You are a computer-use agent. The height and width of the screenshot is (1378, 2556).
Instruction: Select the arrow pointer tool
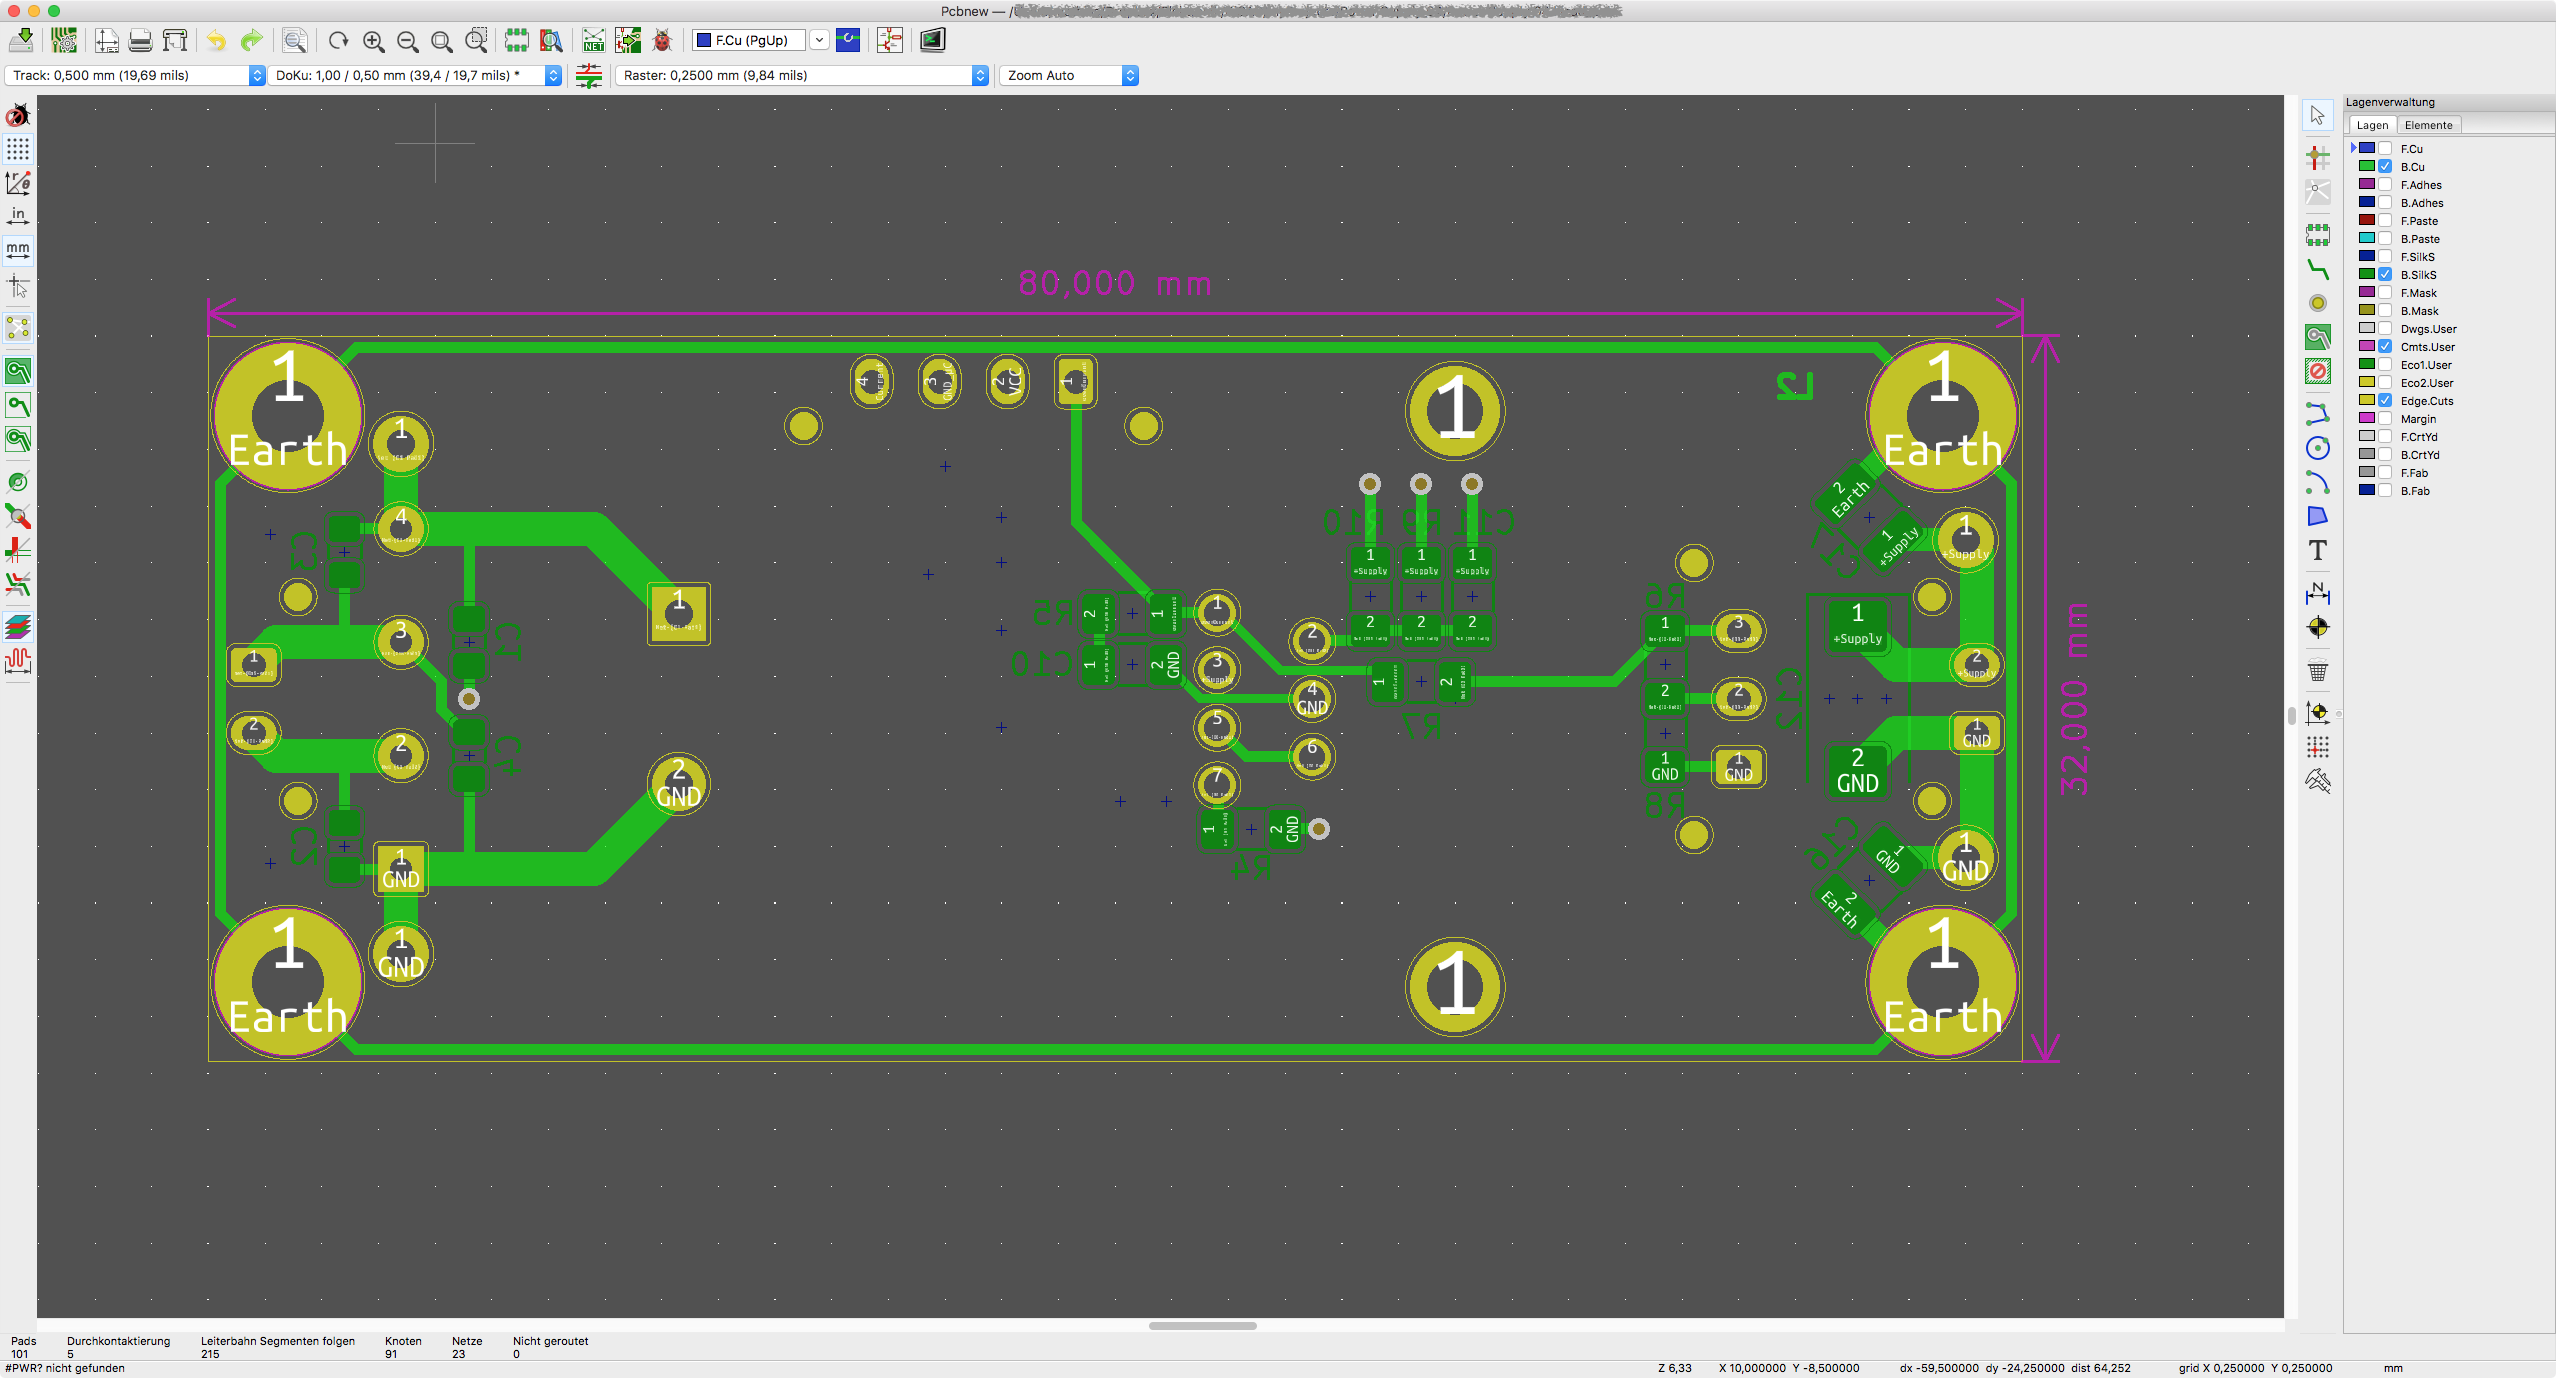point(2318,116)
